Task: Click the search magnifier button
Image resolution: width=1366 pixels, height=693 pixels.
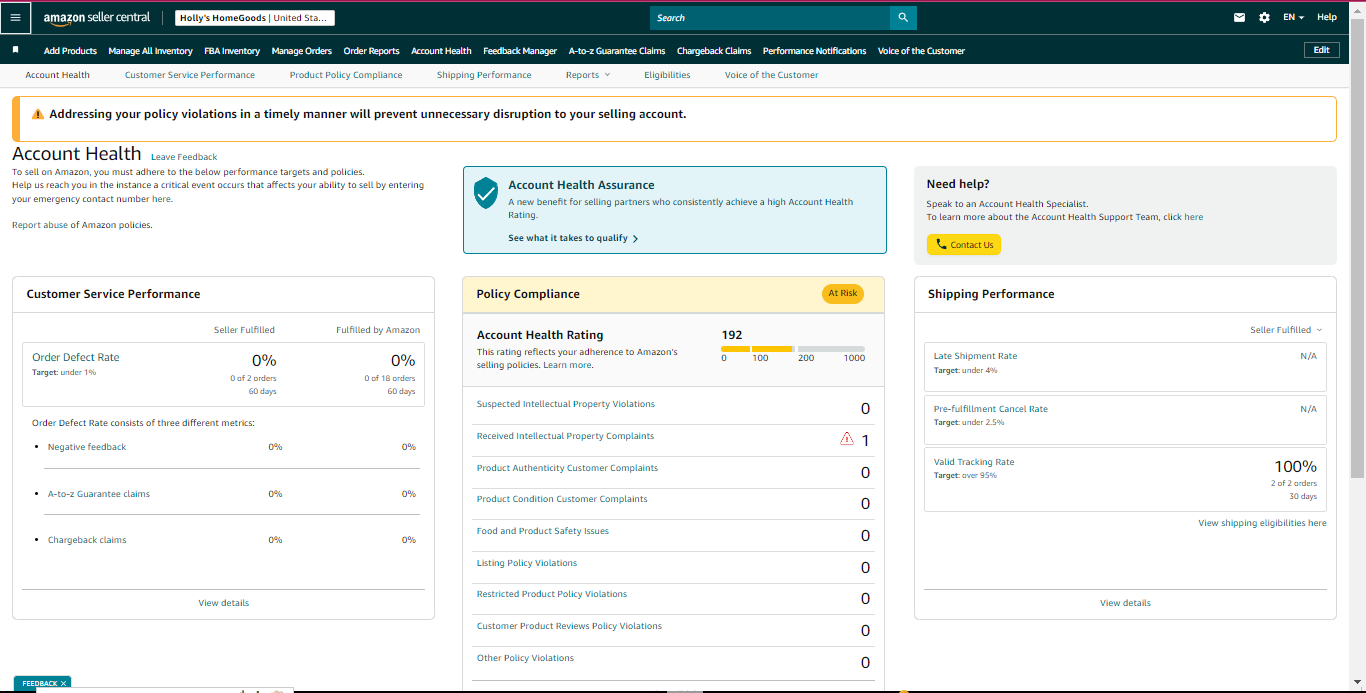Action: click(x=903, y=17)
